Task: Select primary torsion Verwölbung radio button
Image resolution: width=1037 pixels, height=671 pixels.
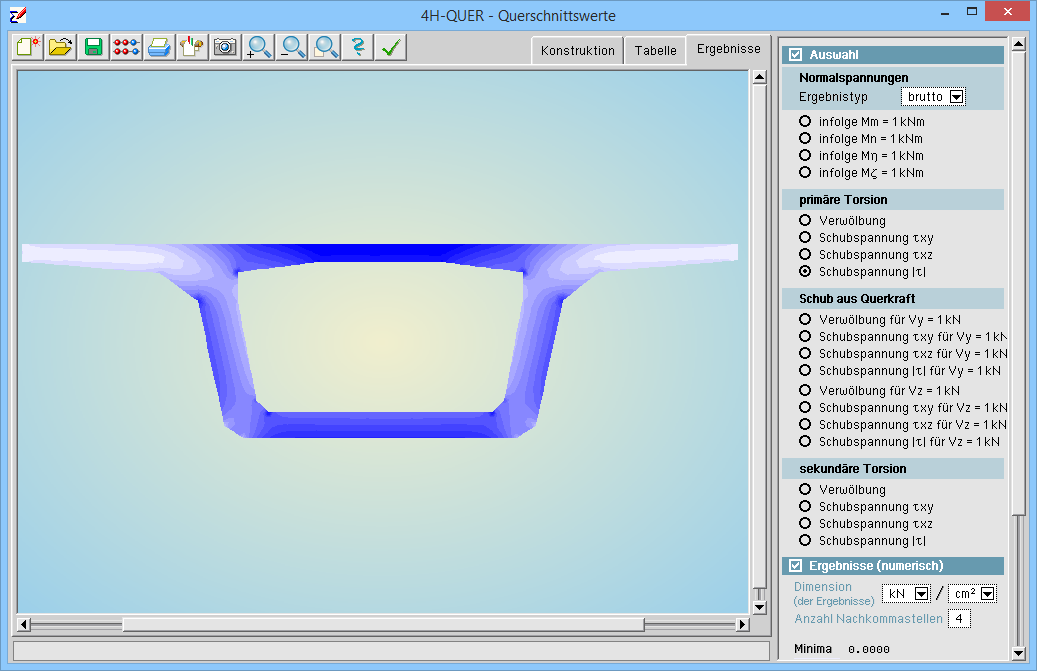Action: coord(805,220)
